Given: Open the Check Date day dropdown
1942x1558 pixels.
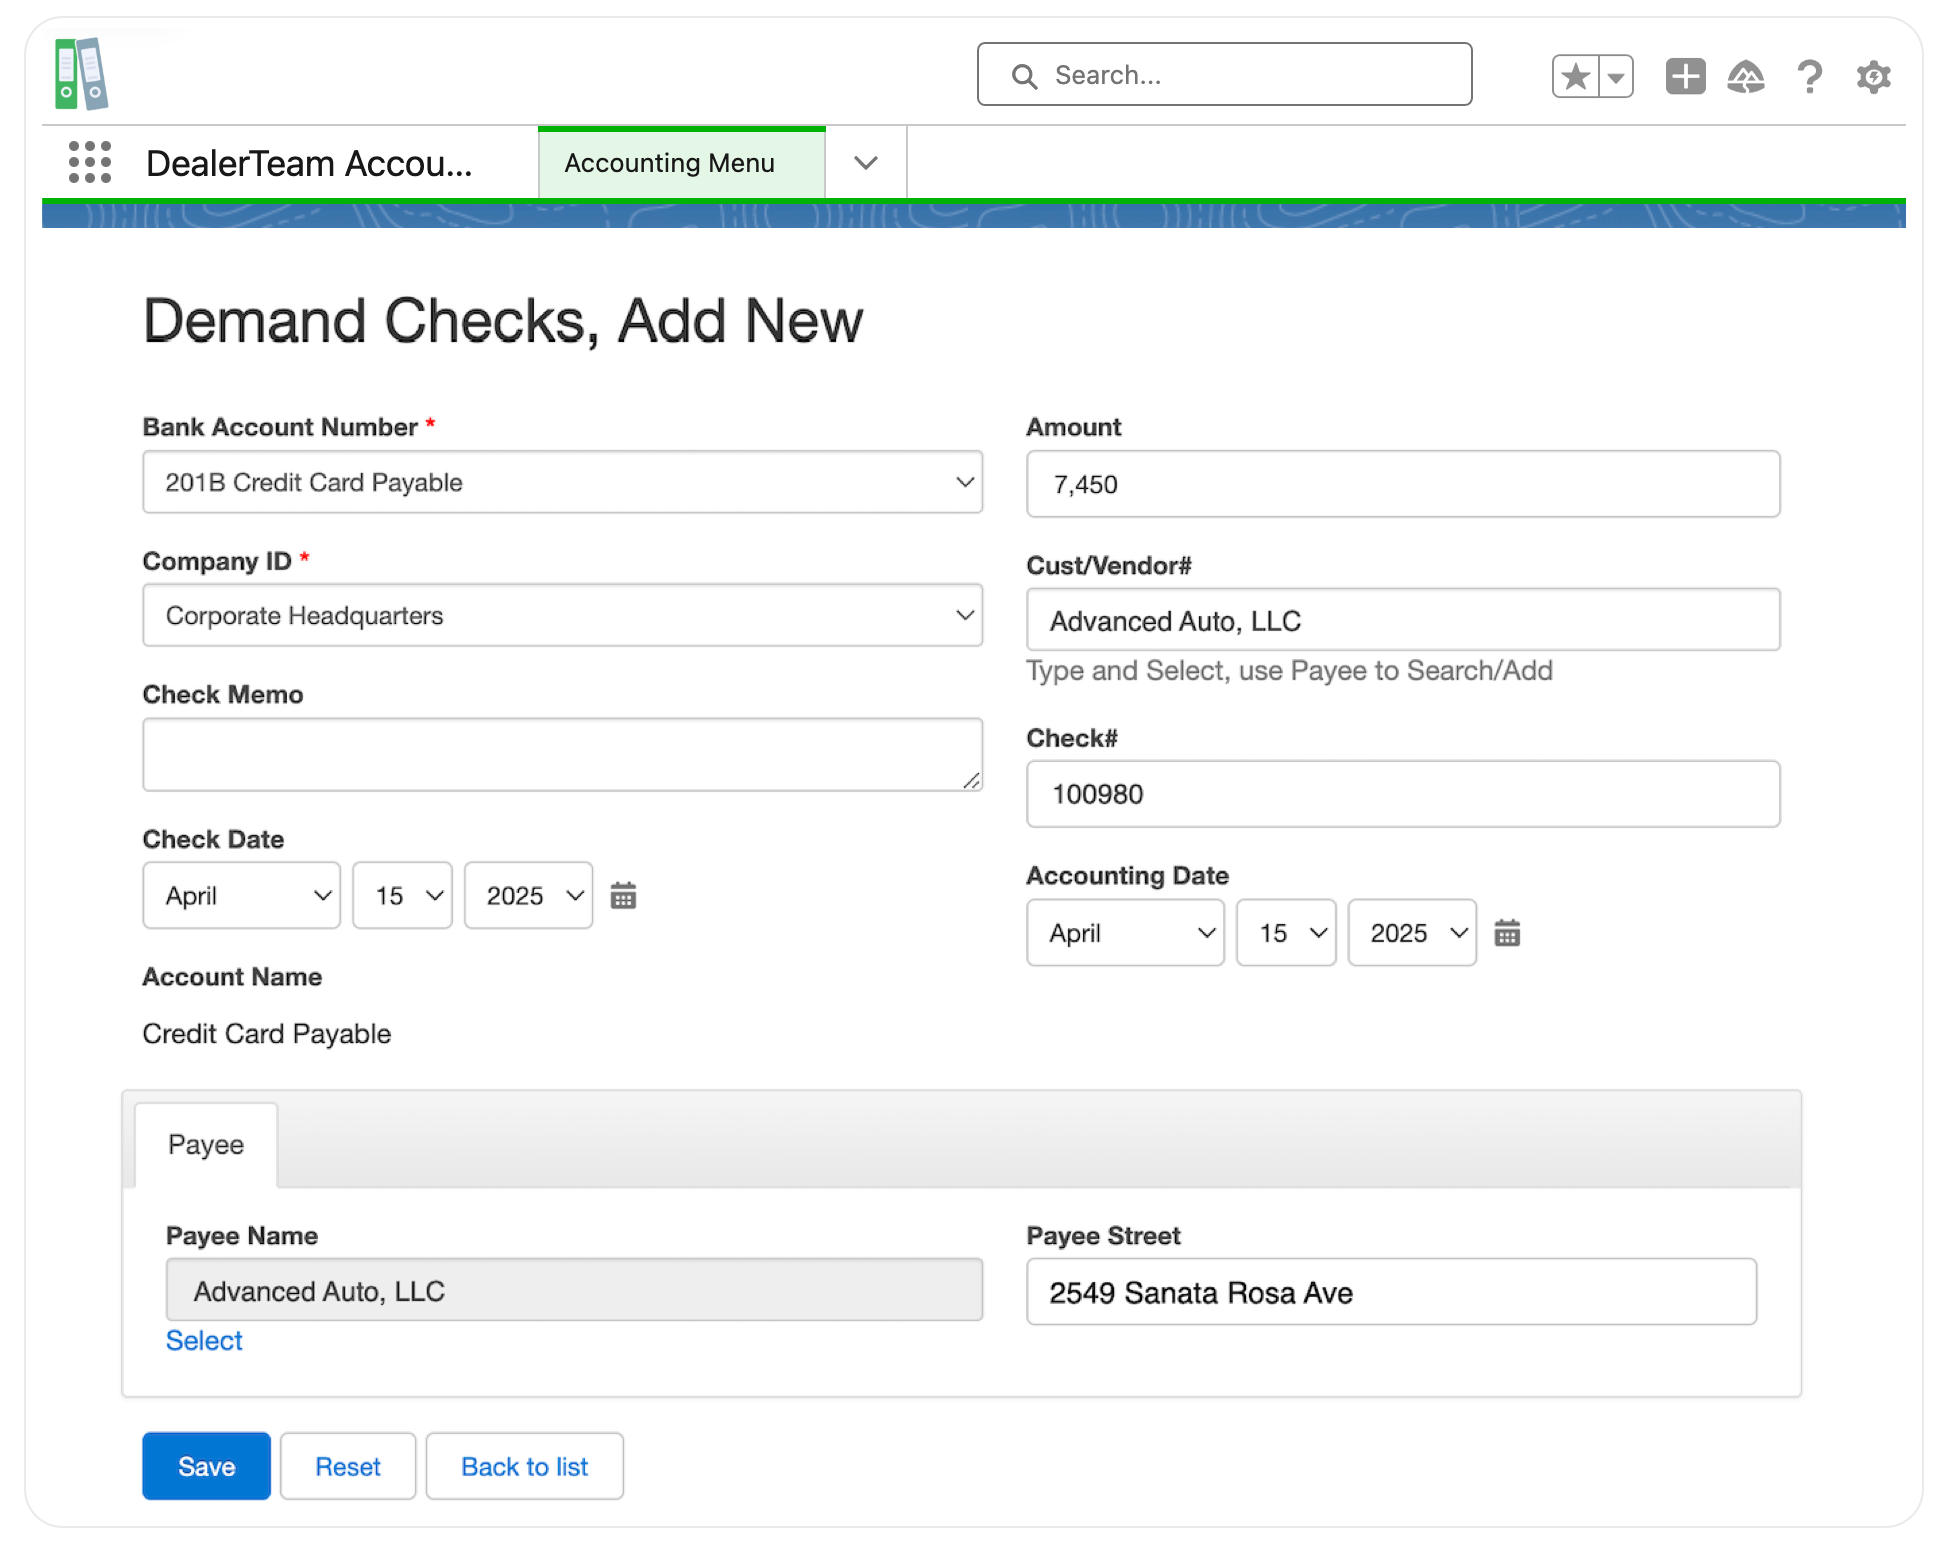Looking at the screenshot, I should (x=402, y=895).
